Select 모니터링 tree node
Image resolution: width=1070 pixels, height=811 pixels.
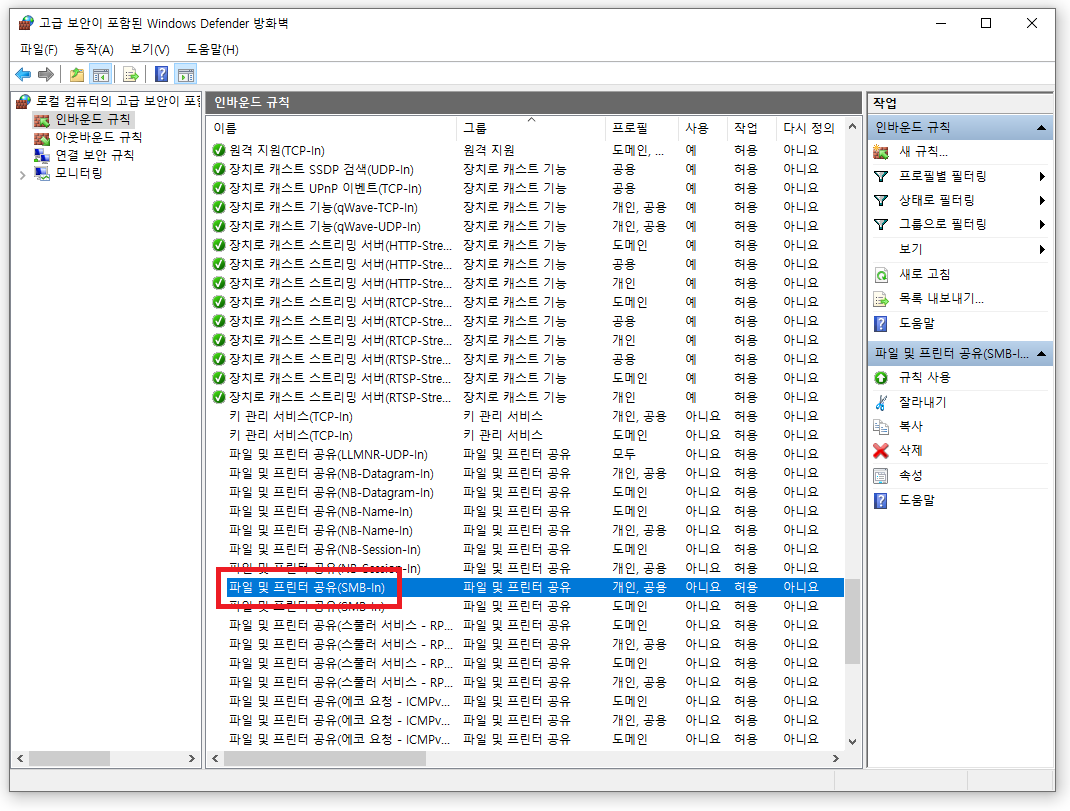(x=78, y=173)
